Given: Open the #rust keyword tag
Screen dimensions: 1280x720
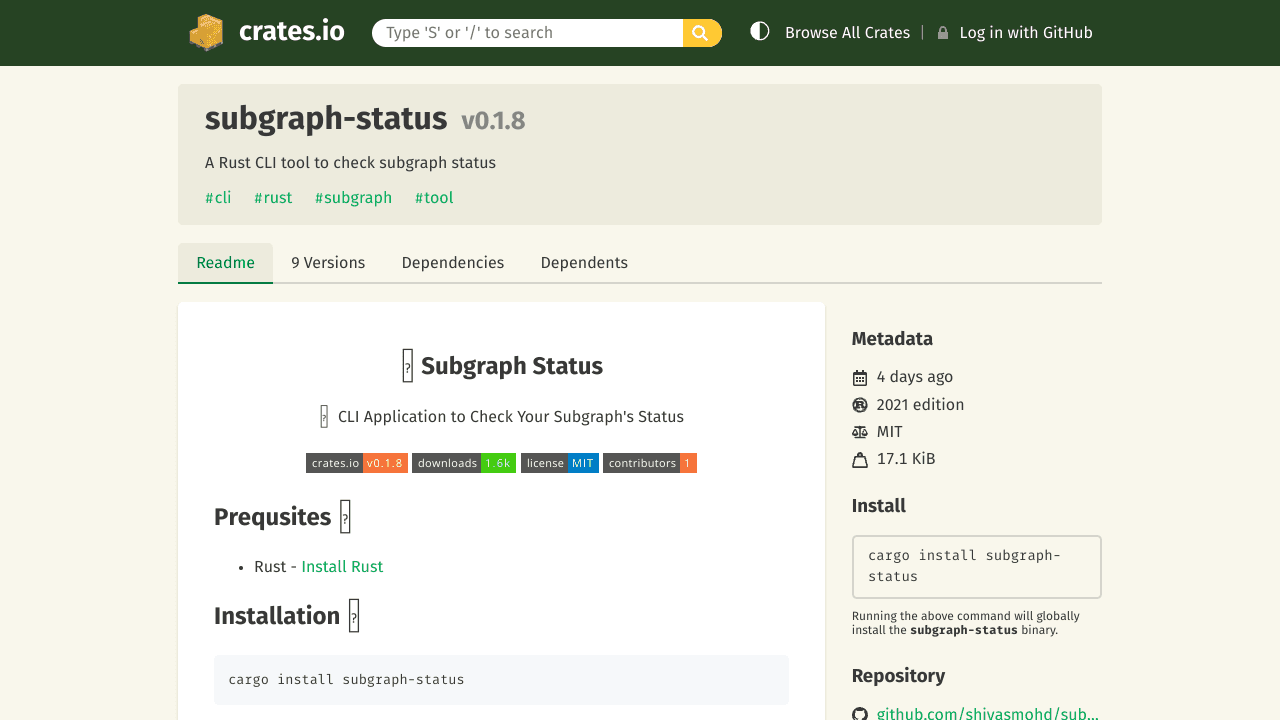Looking at the screenshot, I should click(273, 198).
